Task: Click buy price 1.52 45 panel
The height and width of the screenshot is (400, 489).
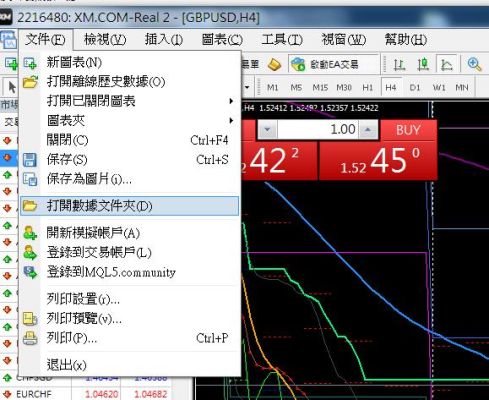Action: [x=378, y=161]
